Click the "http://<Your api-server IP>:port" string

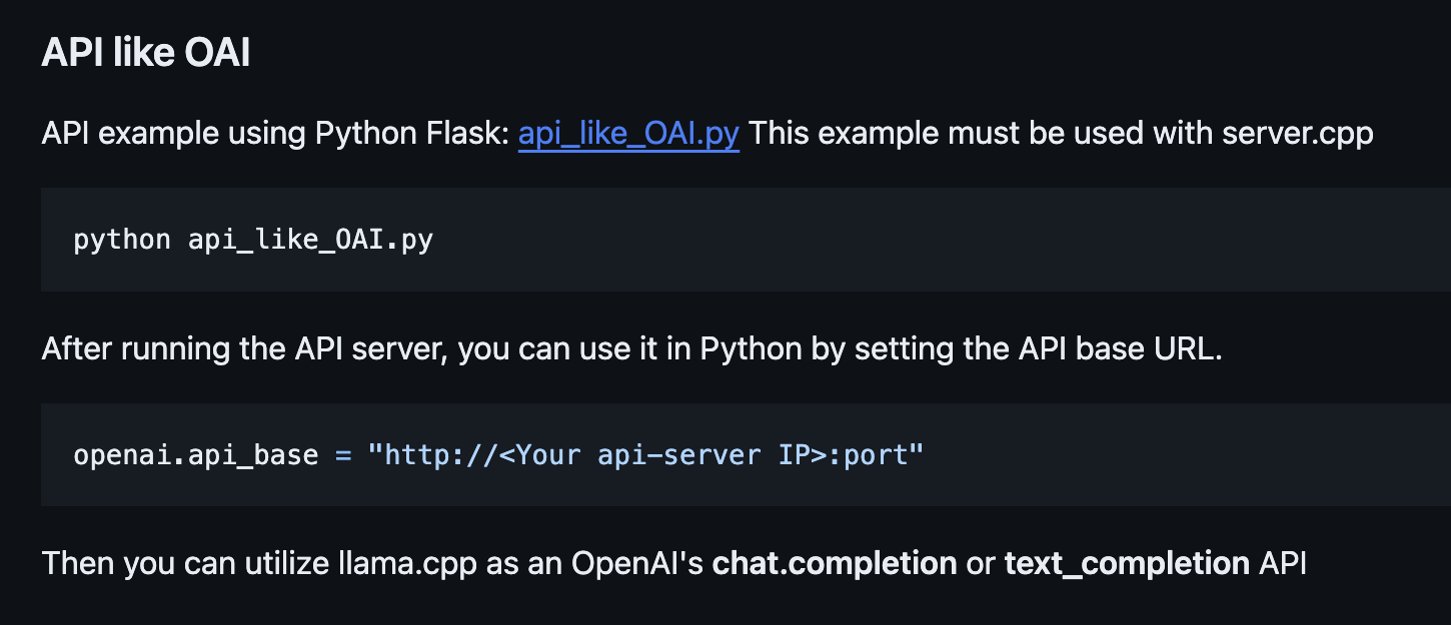pos(646,455)
